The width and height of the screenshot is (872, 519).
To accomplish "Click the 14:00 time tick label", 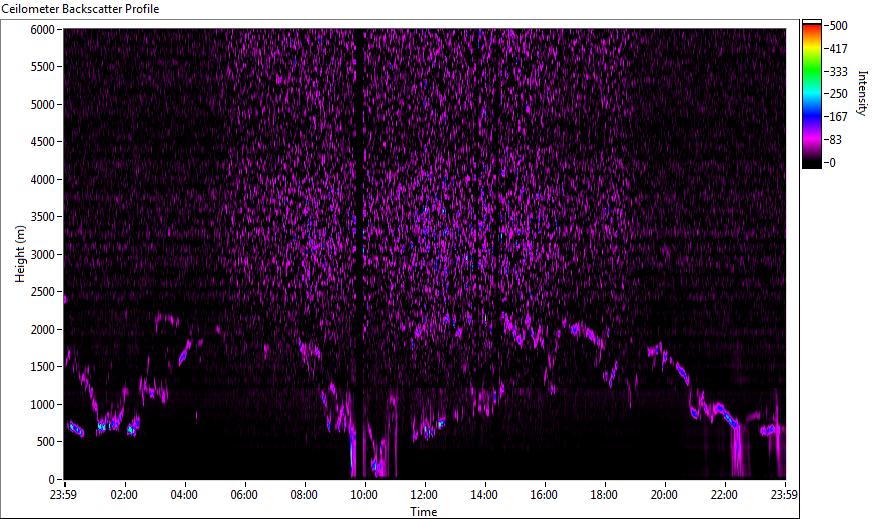I will [484, 495].
